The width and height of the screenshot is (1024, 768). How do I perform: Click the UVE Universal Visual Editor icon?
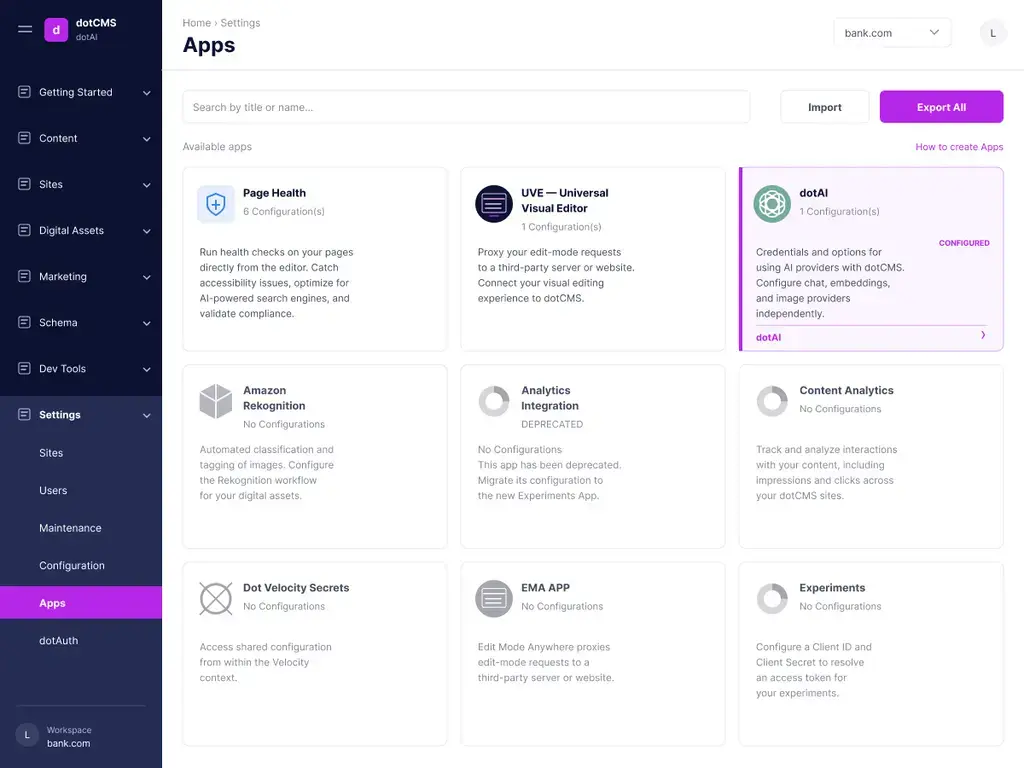pyautogui.click(x=494, y=204)
